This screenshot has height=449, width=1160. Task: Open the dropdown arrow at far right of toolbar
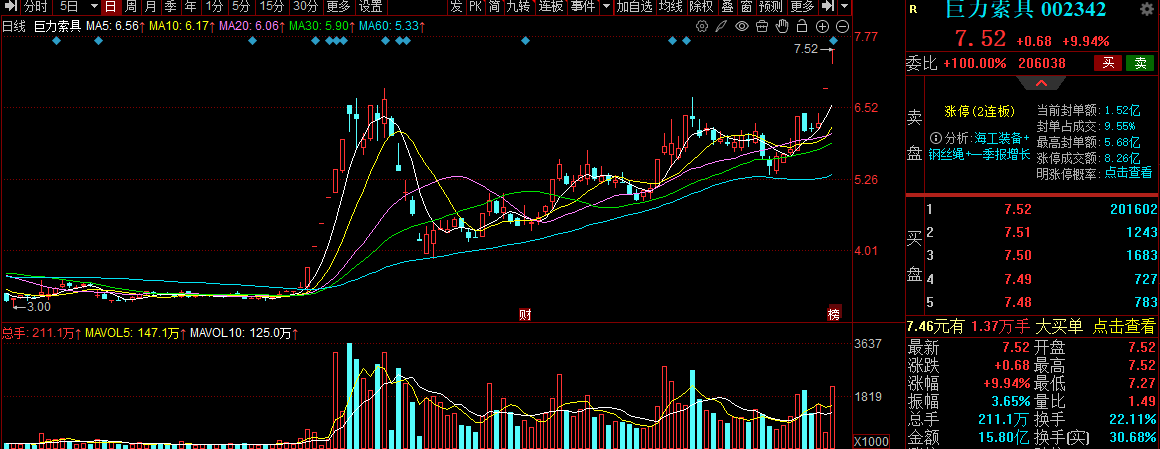pyautogui.click(x=845, y=7)
